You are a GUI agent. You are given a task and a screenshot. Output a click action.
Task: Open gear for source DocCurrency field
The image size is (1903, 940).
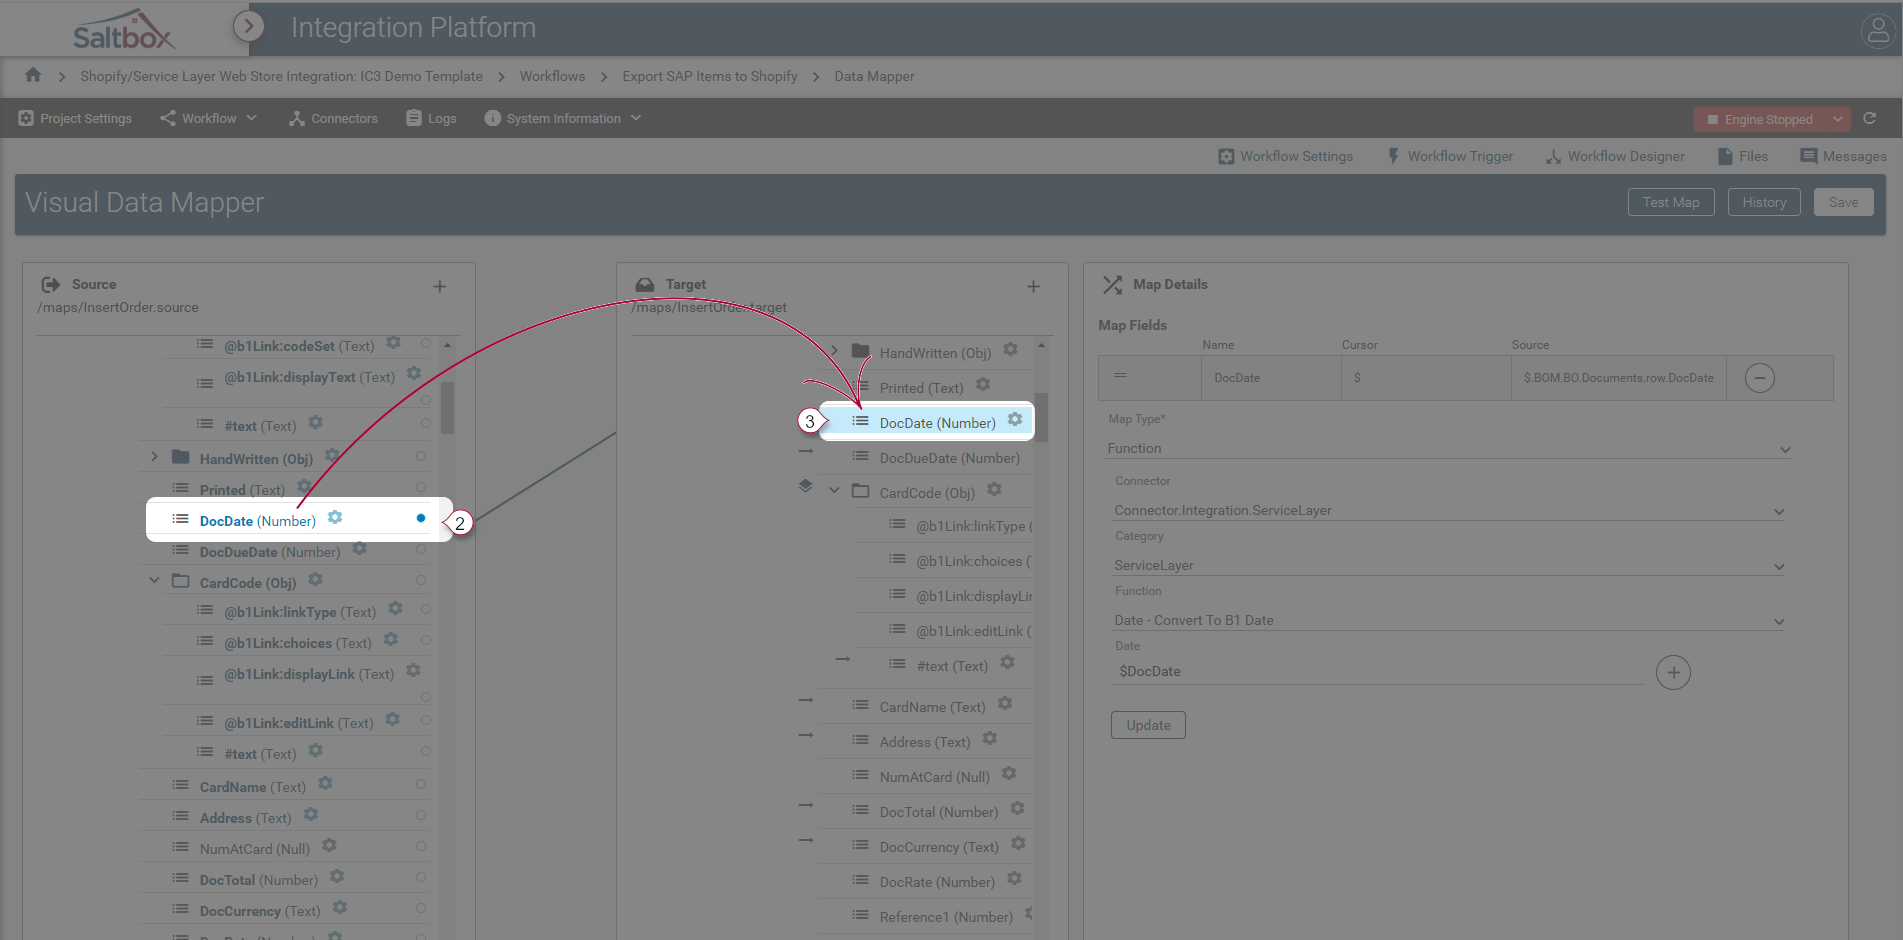click(340, 908)
